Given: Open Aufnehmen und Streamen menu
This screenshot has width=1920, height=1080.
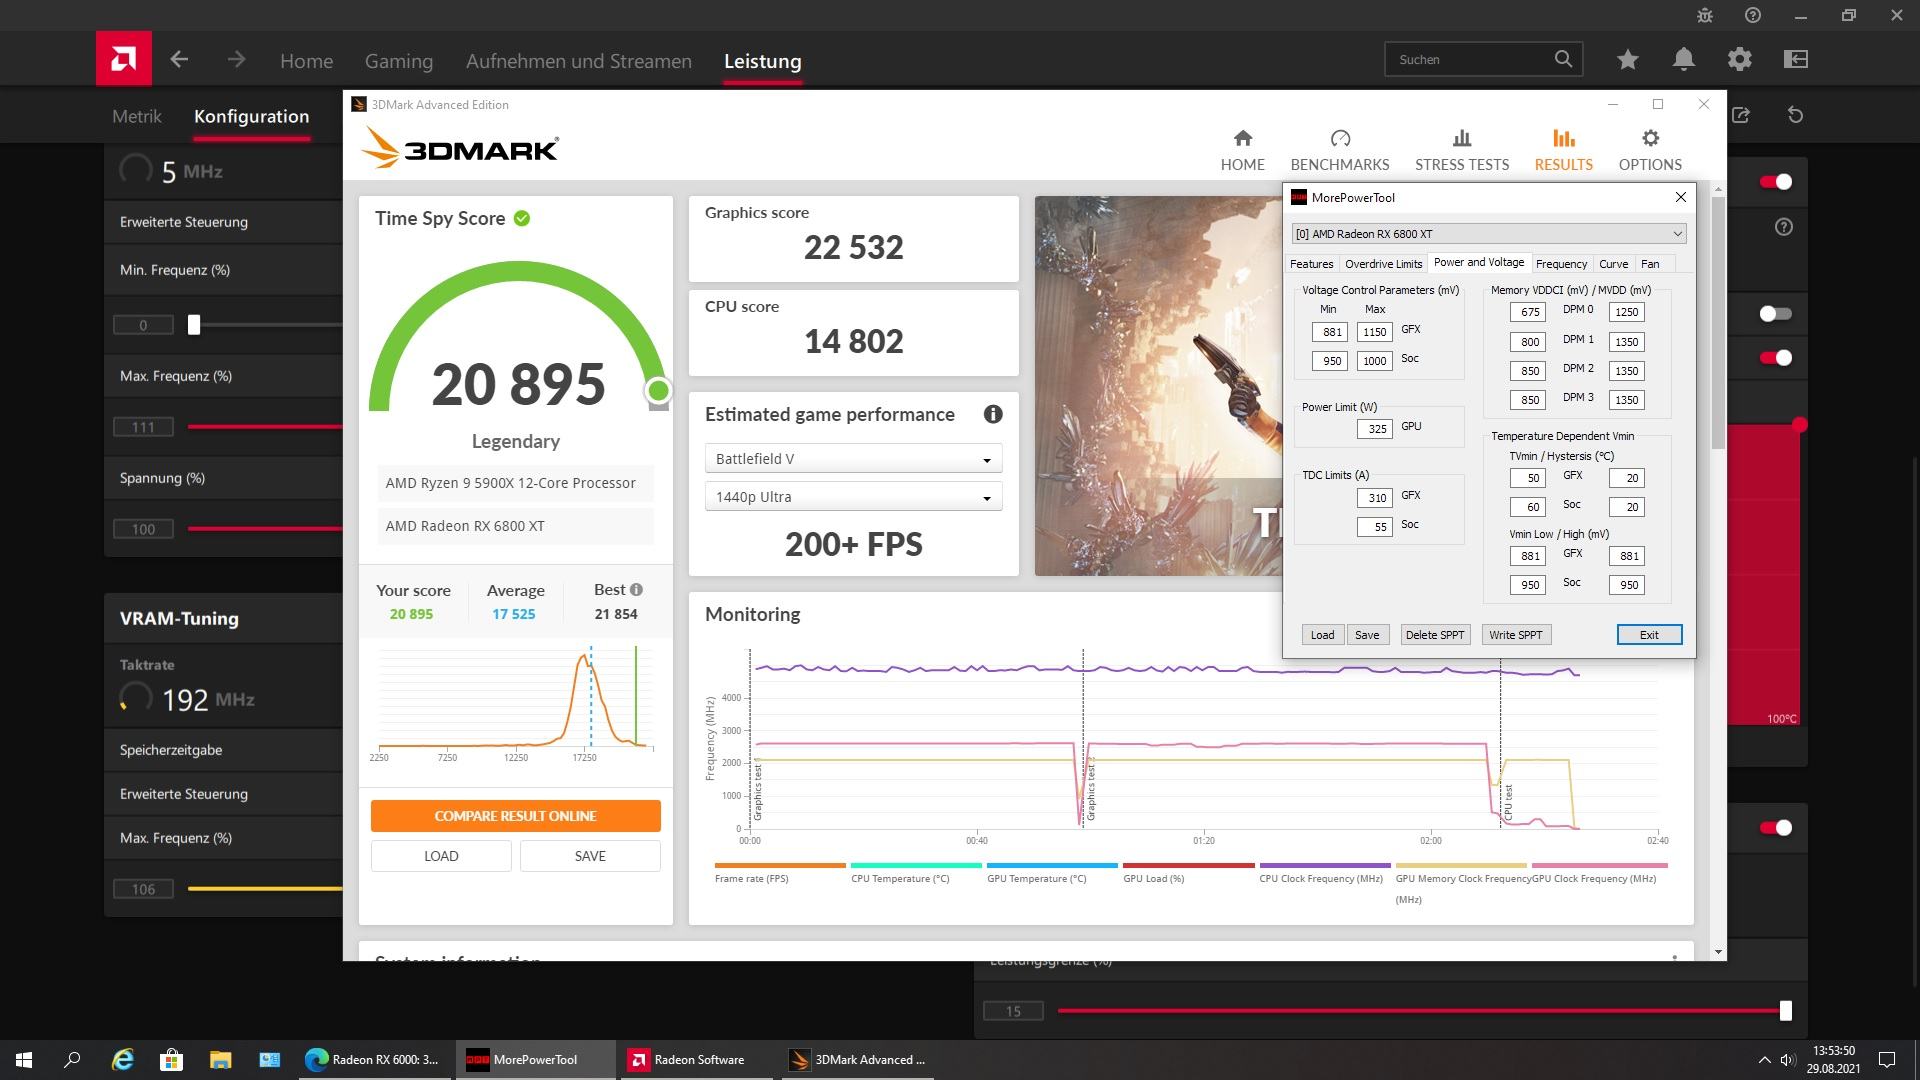Looking at the screenshot, I should (x=578, y=61).
